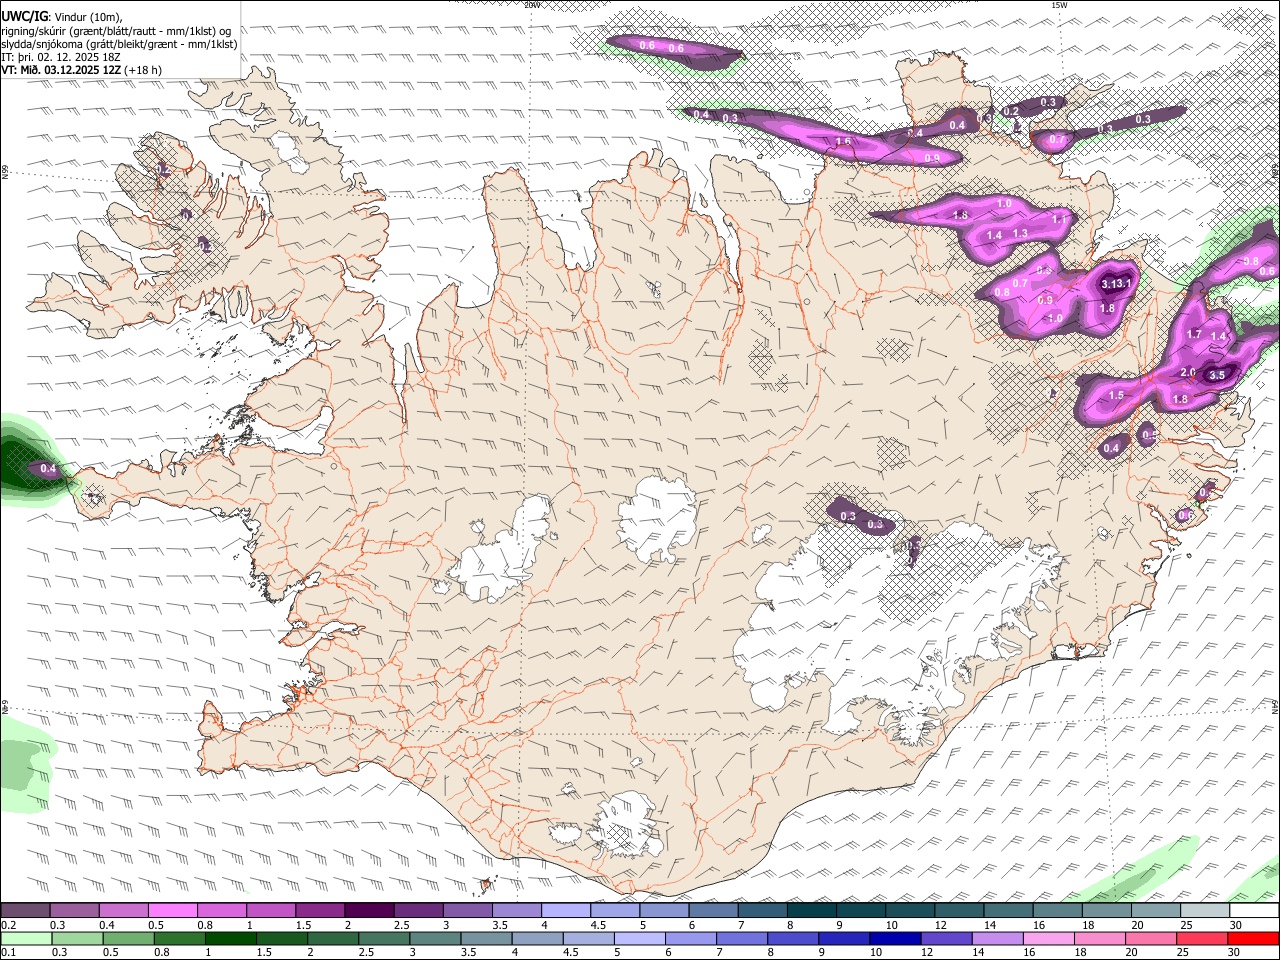Select the 'VT: Mið. 03.12.2025 12Z (+18 h)' text

click(82, 70)
